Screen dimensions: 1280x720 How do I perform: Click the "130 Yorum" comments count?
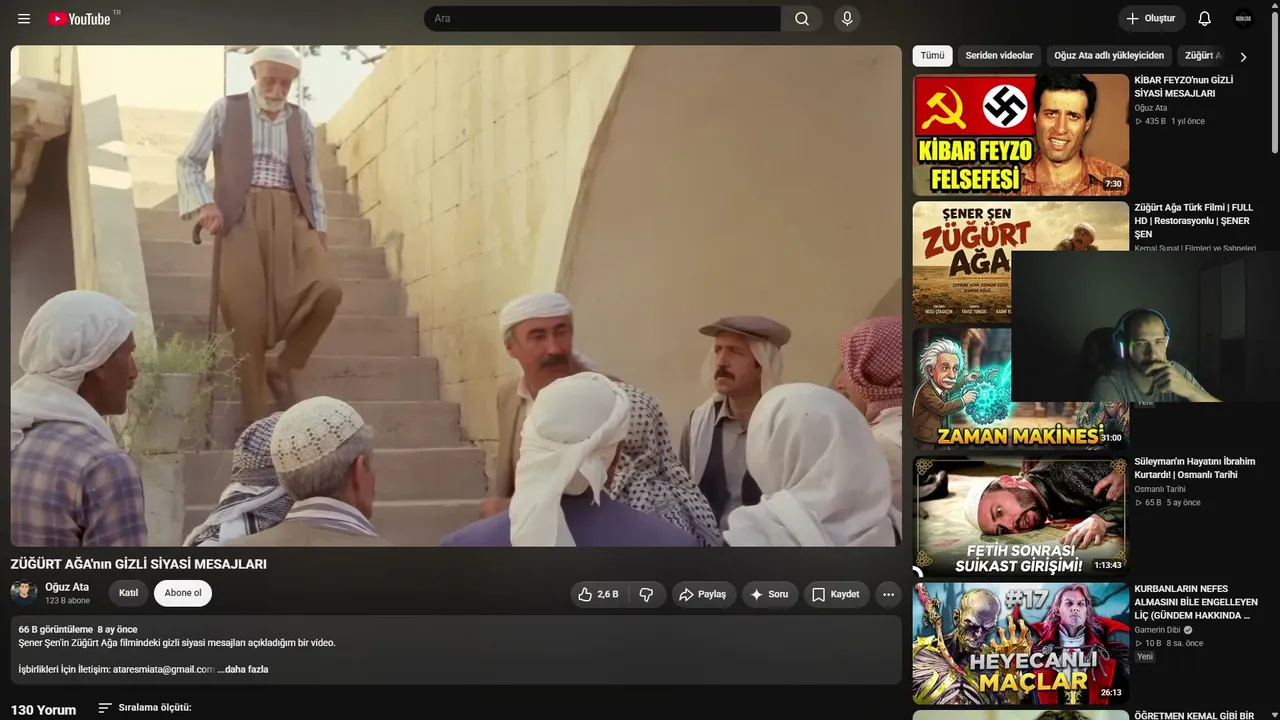(43, 710)
